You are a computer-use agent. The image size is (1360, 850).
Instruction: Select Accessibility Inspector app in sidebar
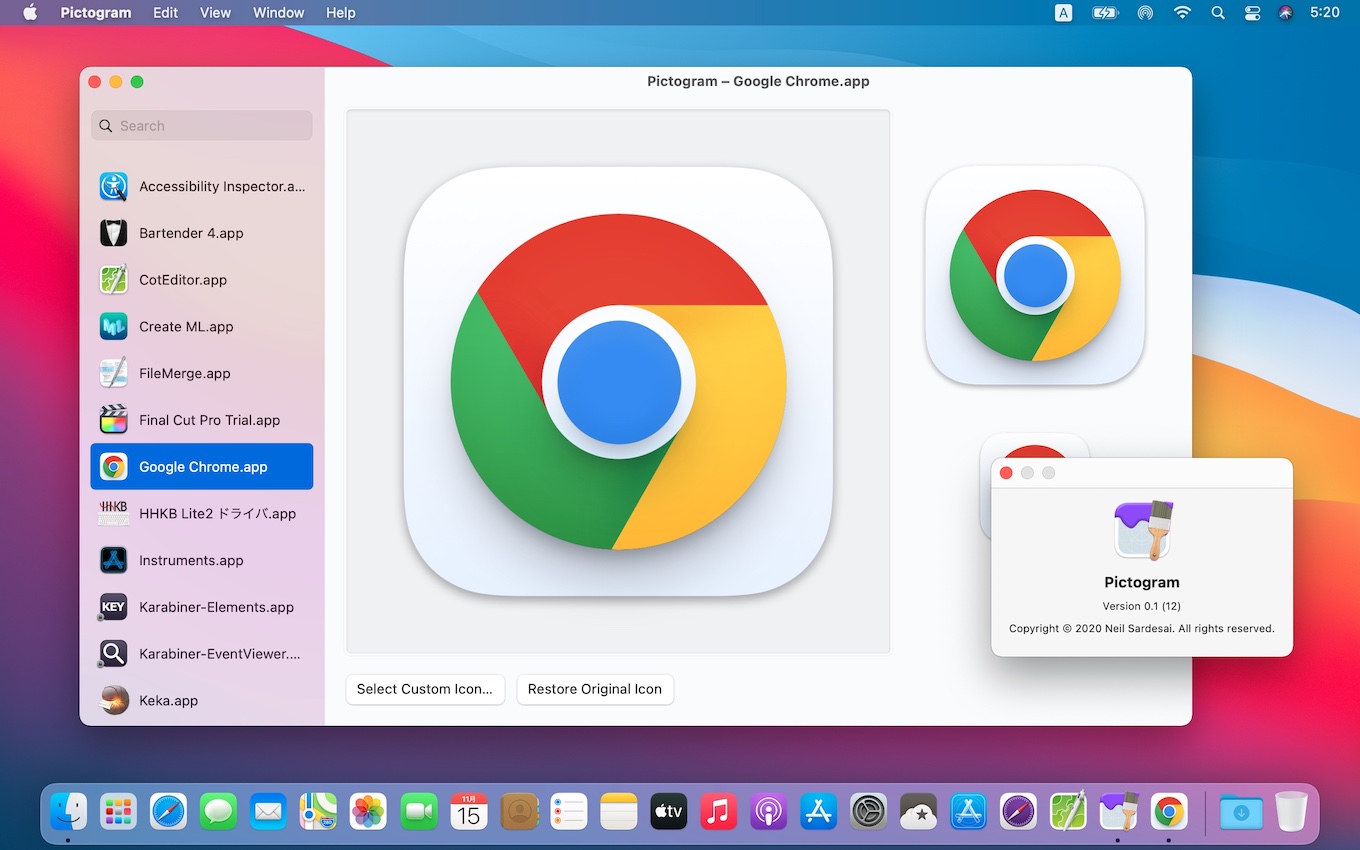pyautogui.click(x=202, y=186)
